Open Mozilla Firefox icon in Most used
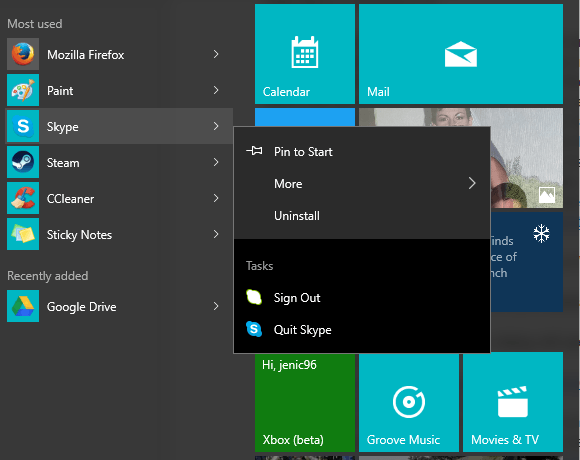The image size is (580, 460). tap(23, 54)
